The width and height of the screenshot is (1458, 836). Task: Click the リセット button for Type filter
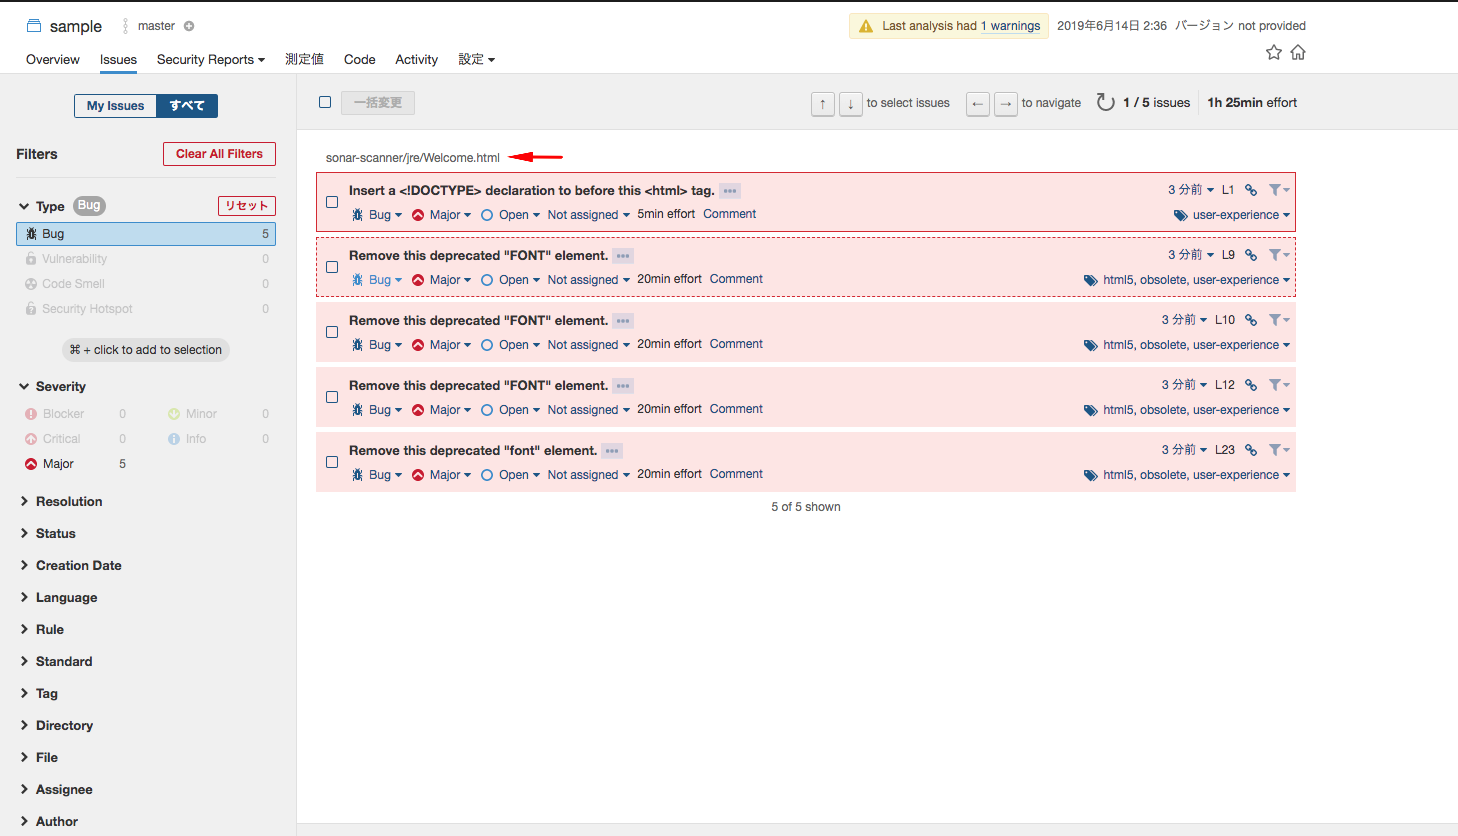(247, 206)
